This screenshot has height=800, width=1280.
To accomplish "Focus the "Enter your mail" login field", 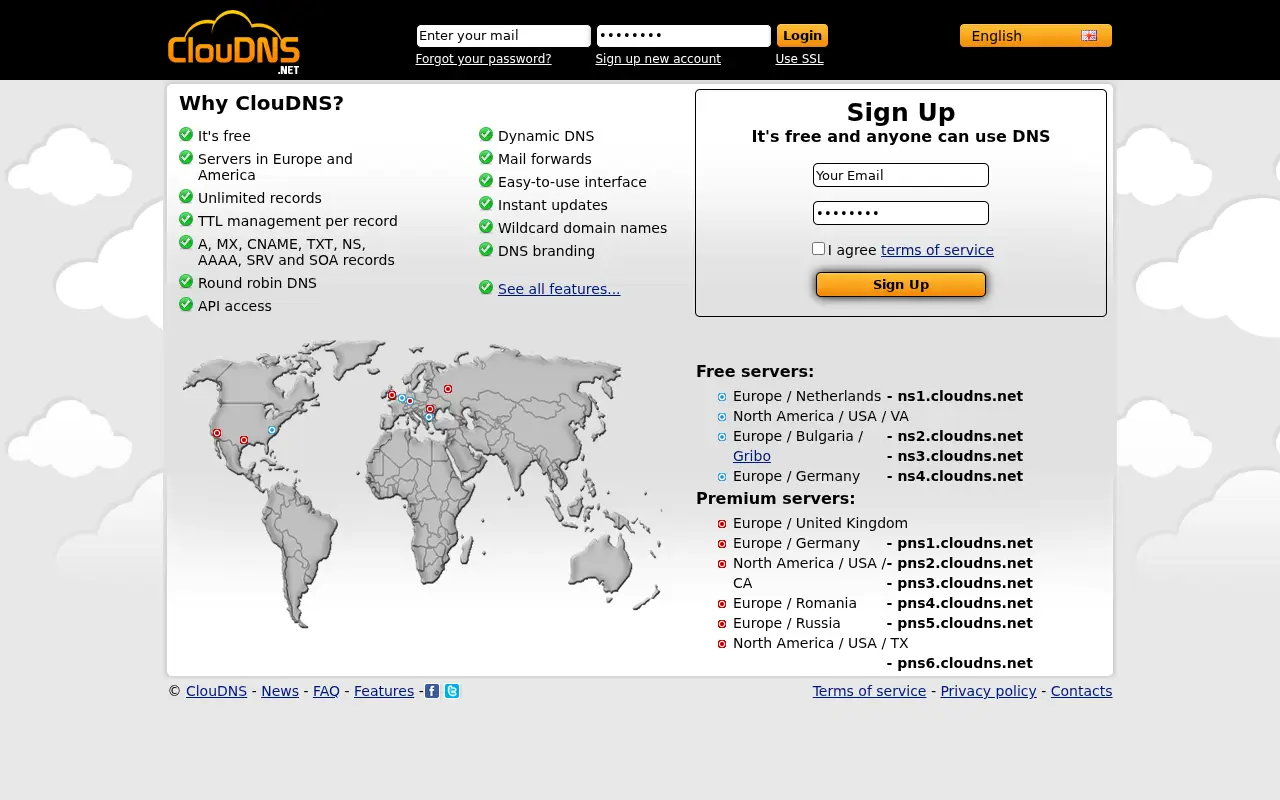I will point(504,36).
